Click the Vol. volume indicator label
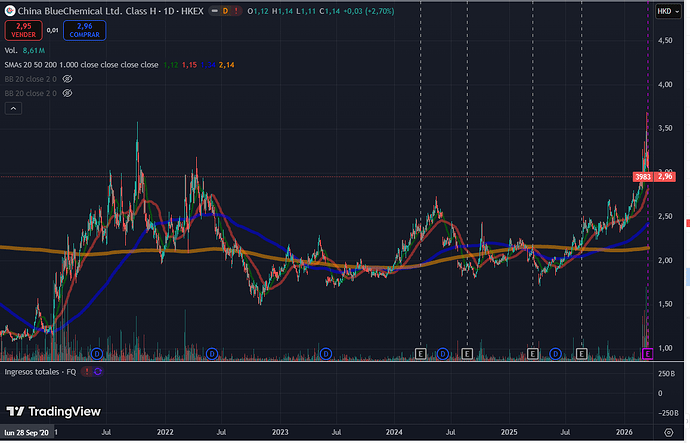 [11, 49]
